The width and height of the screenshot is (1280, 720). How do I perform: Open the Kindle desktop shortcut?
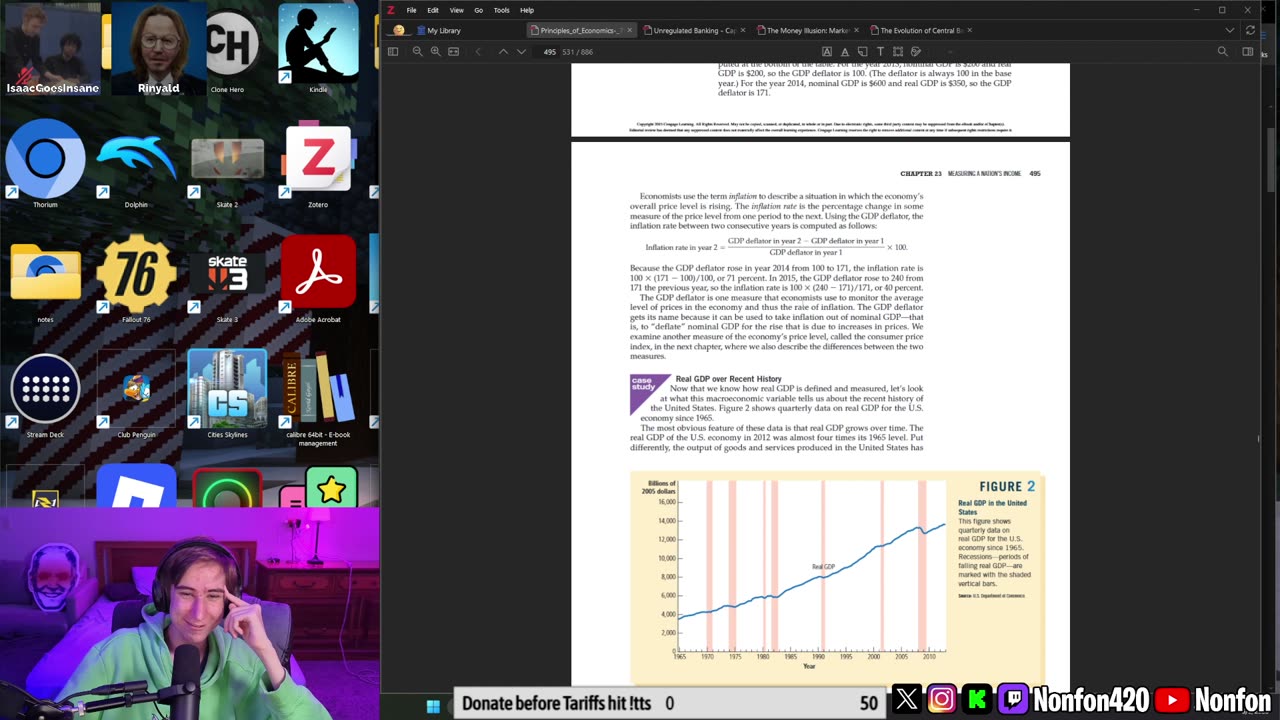pyautogui.click(x=318, y=50)
